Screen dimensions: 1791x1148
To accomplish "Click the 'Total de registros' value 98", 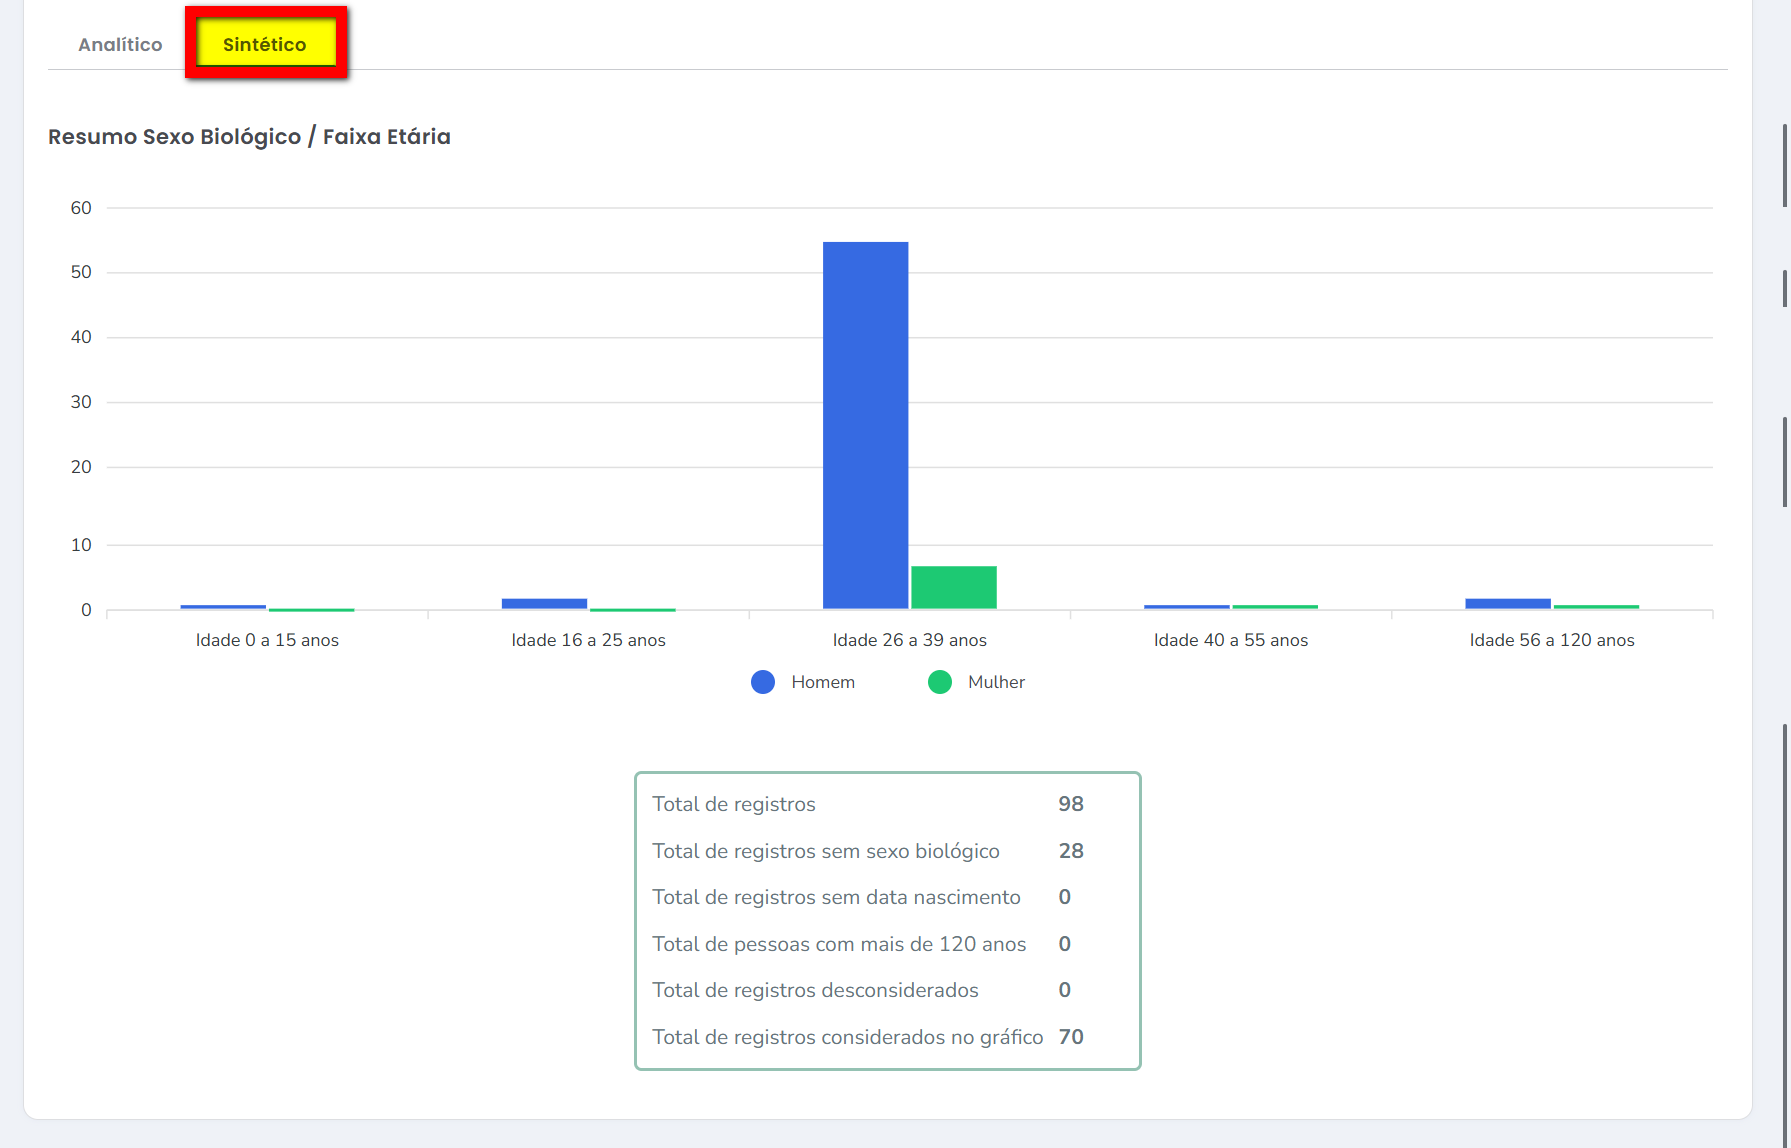I will (x=1070, y=804).
